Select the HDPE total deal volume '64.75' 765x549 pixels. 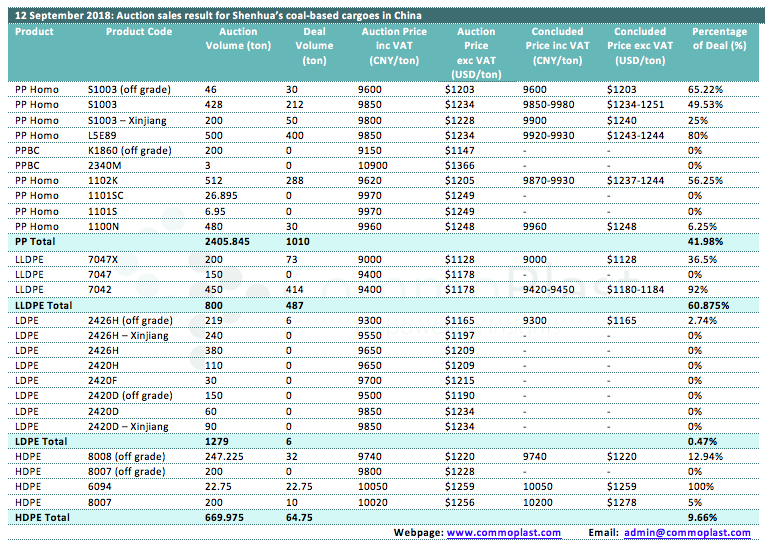[x=299, y=517]
